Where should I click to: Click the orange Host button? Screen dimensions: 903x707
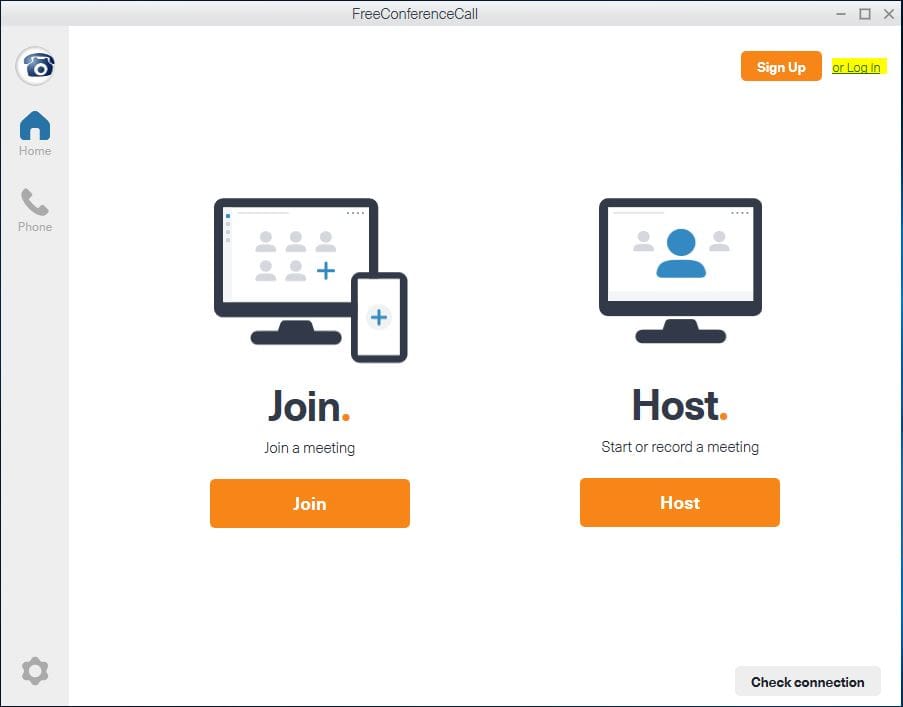pyautogui.click(x=680, y=502)
